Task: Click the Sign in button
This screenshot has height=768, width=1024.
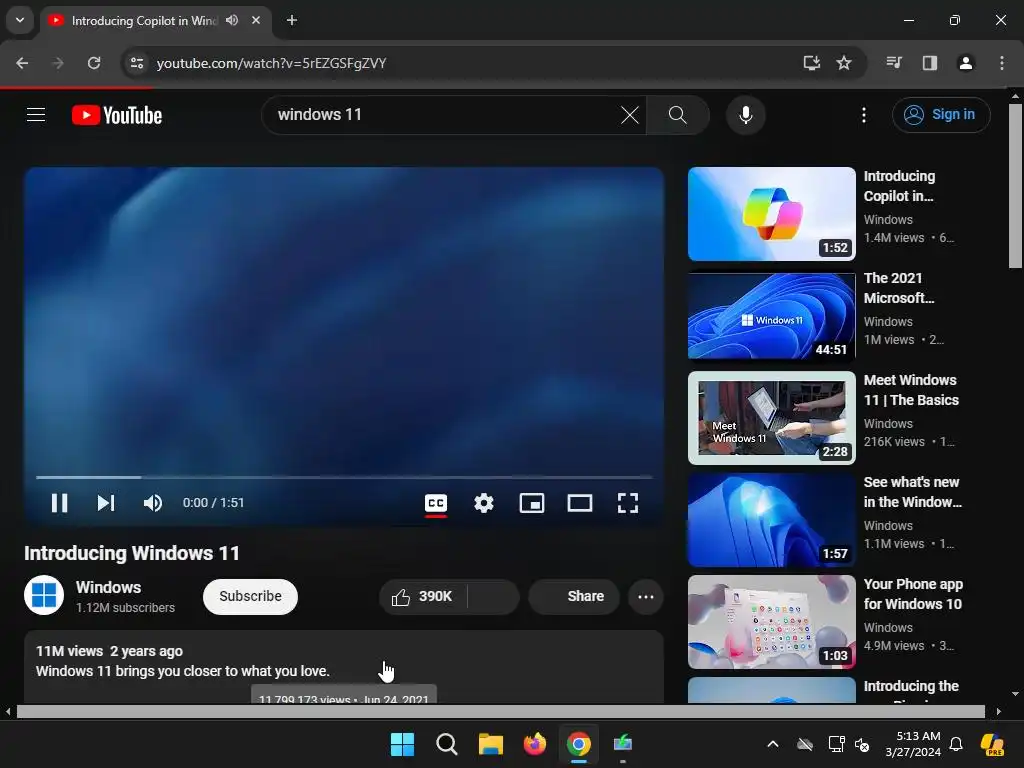Action: coord(940,115)
